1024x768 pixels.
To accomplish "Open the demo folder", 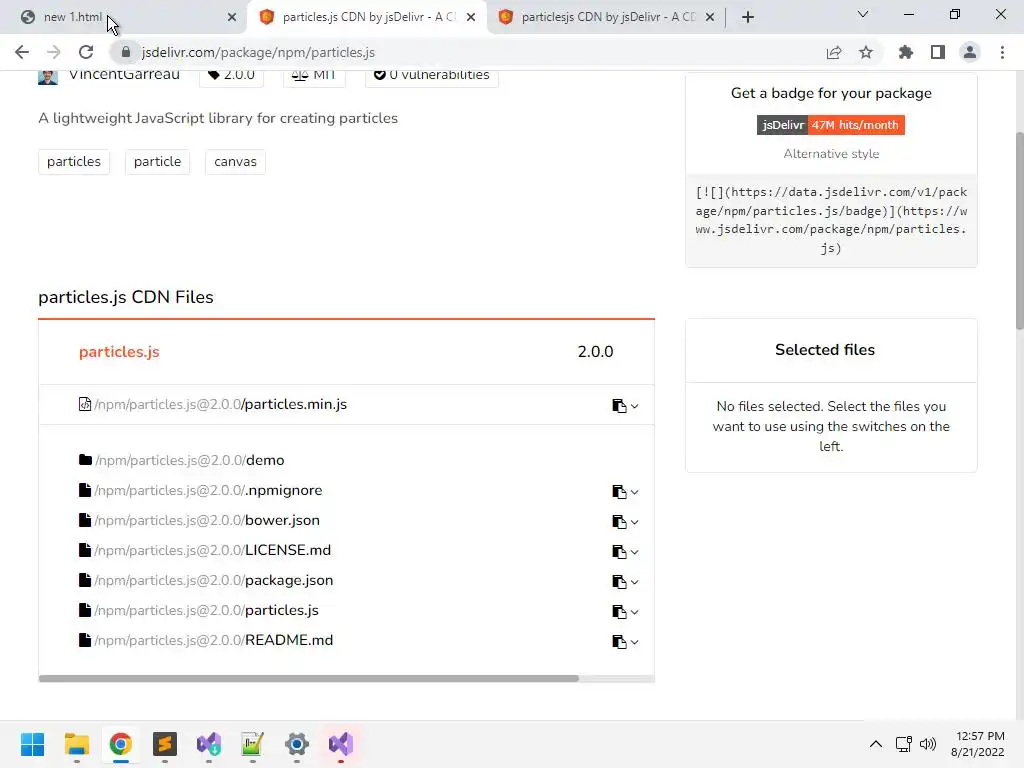I will [189, 460].
